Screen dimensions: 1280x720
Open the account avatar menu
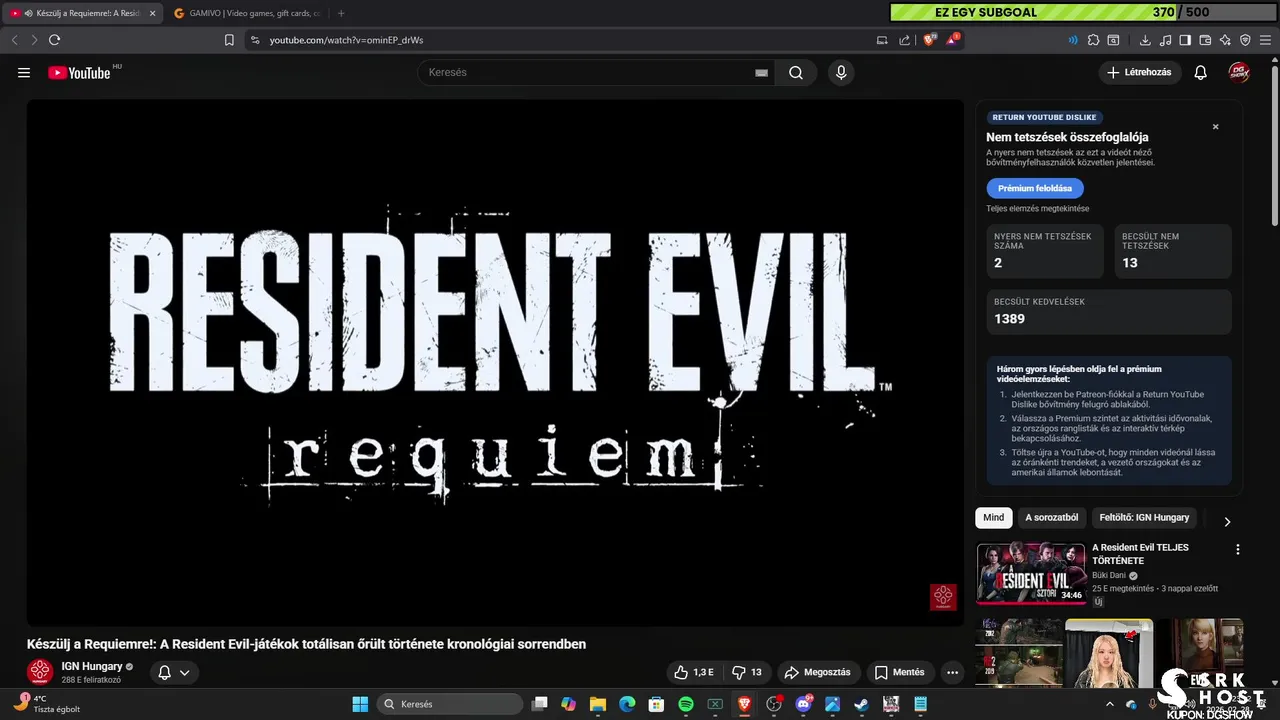(1239, 72)
